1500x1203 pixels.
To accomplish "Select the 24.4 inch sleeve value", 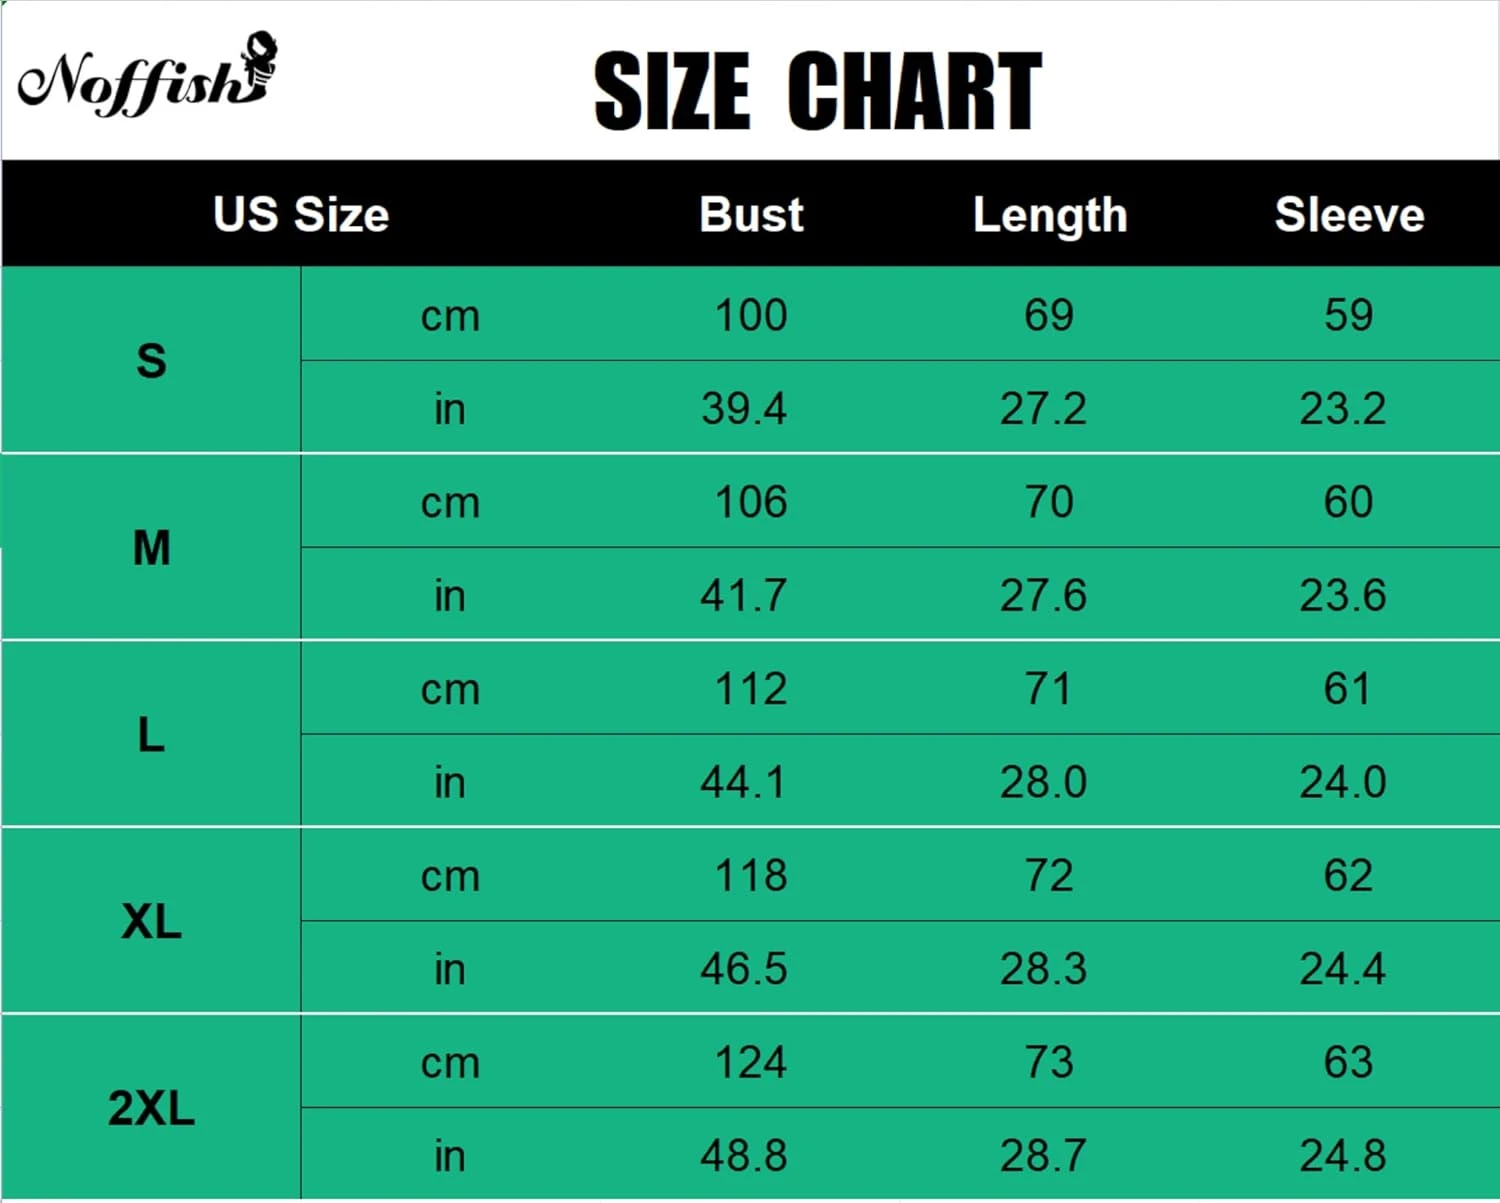I will 1343,968.
